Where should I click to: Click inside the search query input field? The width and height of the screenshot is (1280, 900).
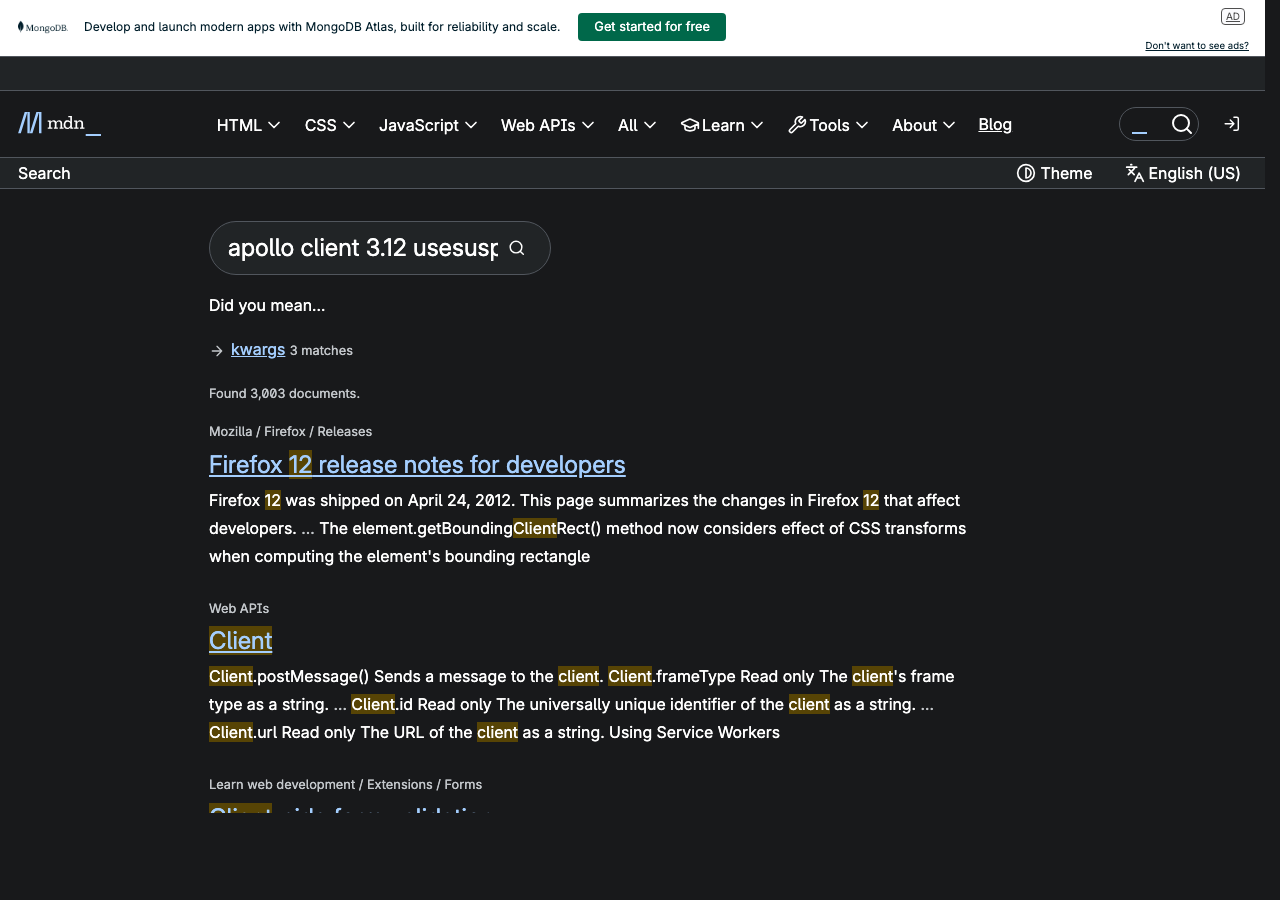[360, 247]
